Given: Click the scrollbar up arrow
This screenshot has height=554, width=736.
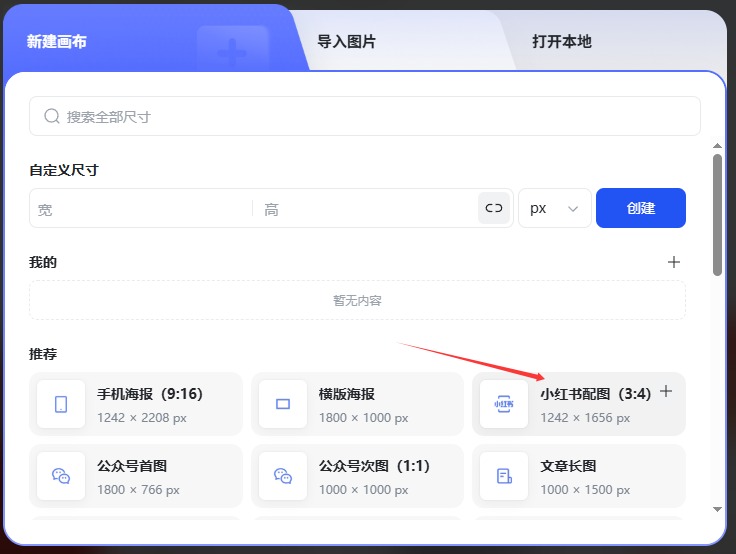Looking at the screenshot, I should 717,146.
